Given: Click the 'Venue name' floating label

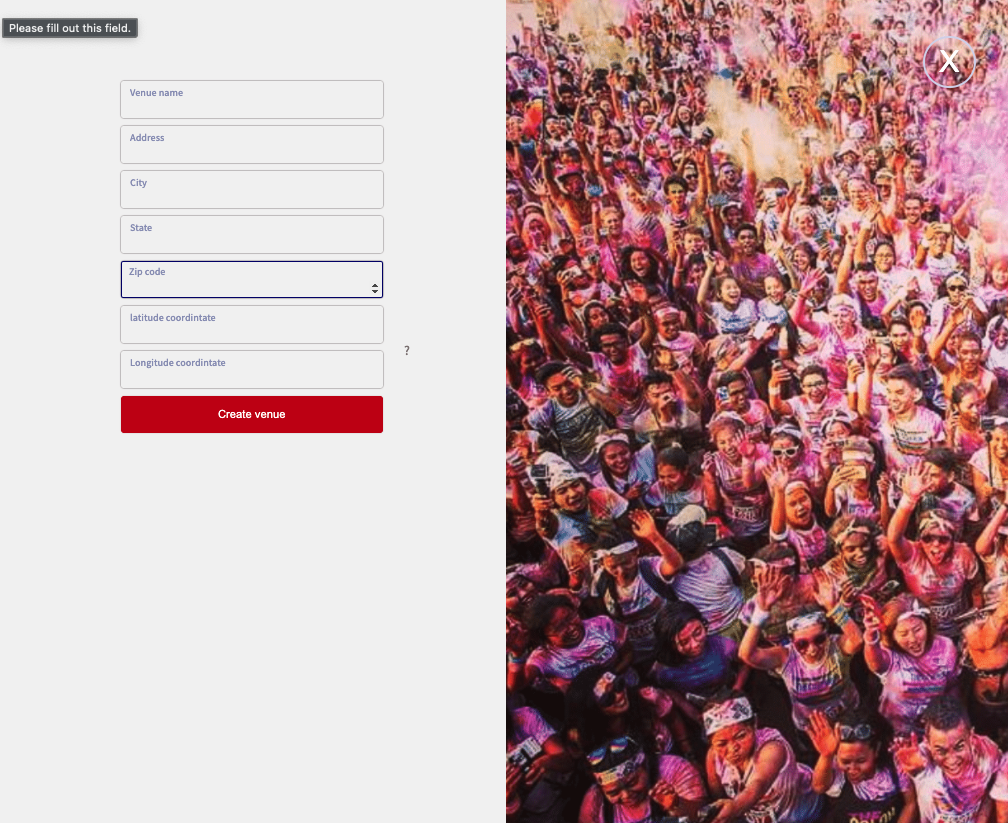Looking at the screenshot, I should (x=156, y=93).
